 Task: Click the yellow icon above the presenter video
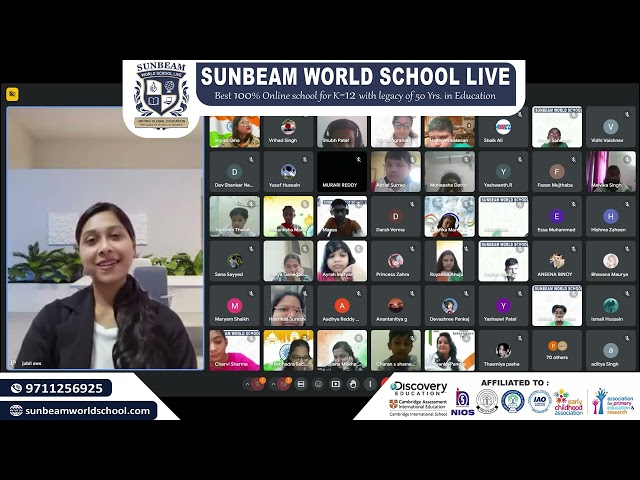tap(12, 94)
